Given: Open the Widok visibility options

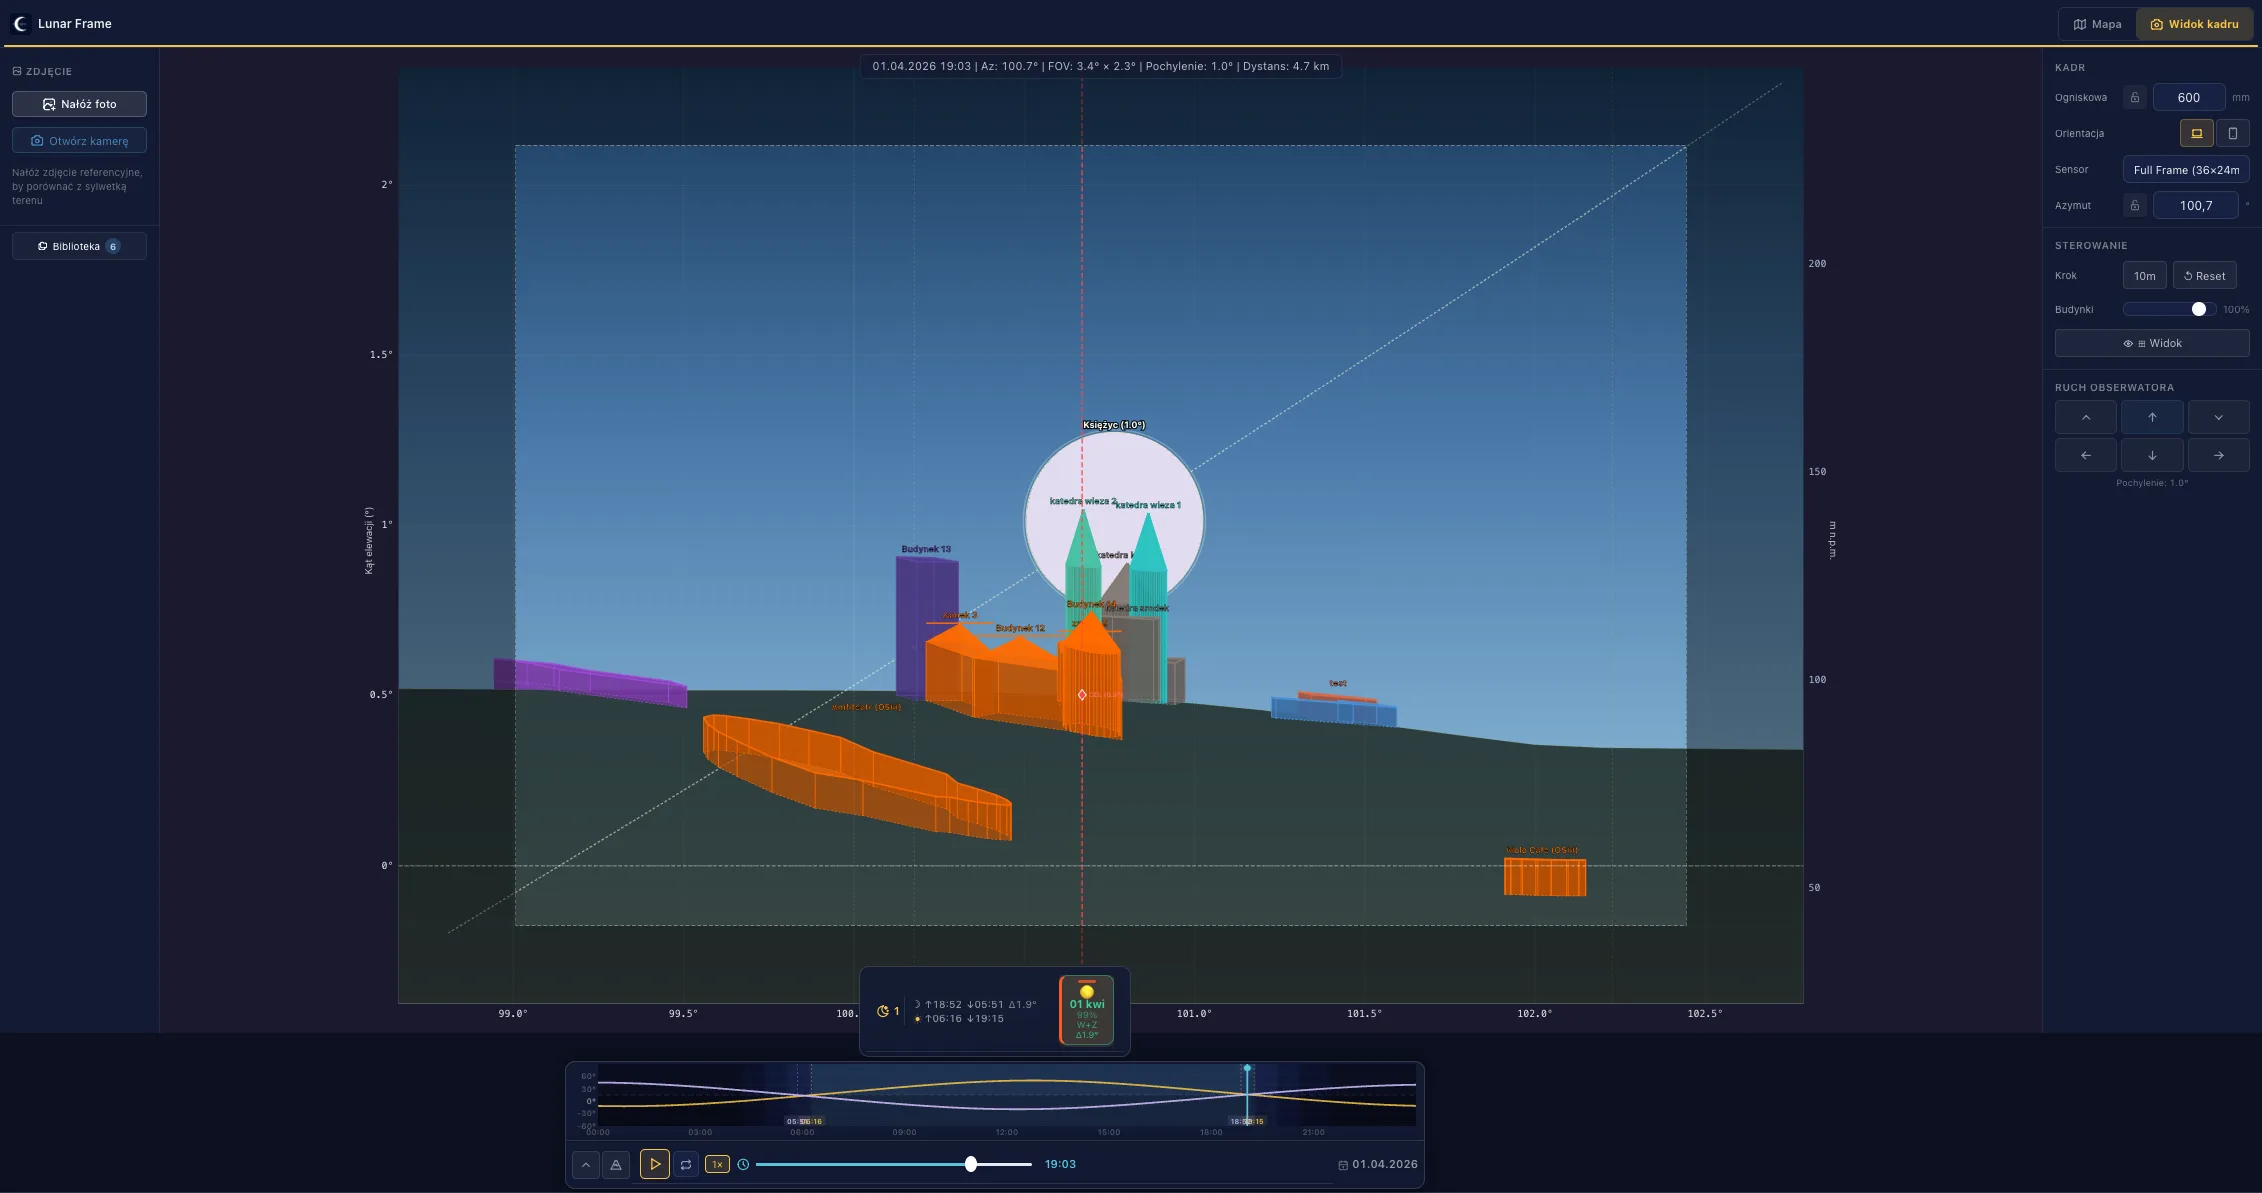Looking at the screenshot, I should [x=2152, y=343].
